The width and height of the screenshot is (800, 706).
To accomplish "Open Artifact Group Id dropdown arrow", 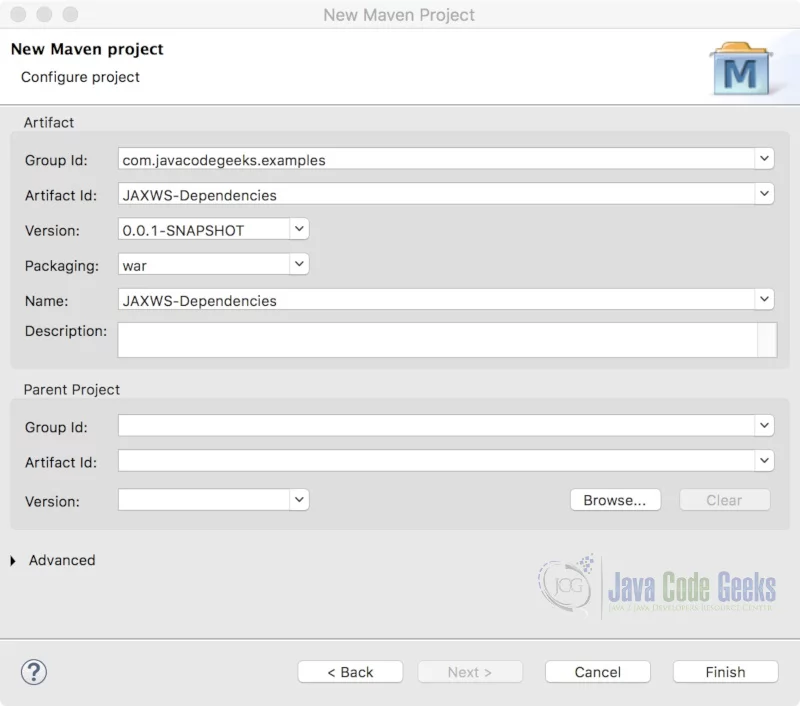I will pos(764,159).
